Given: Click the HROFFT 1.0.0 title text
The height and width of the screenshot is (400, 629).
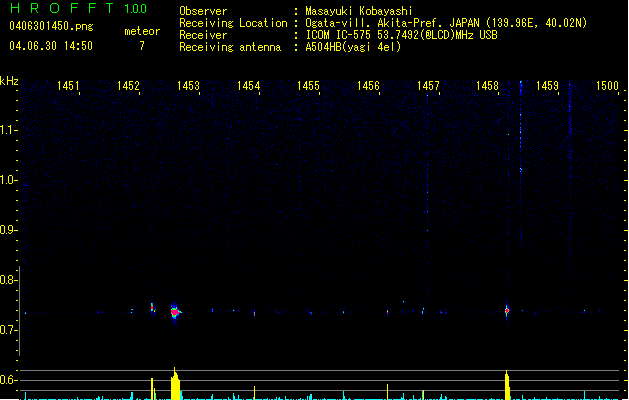Looking at the screenshot, I should [x=78, y=8].
